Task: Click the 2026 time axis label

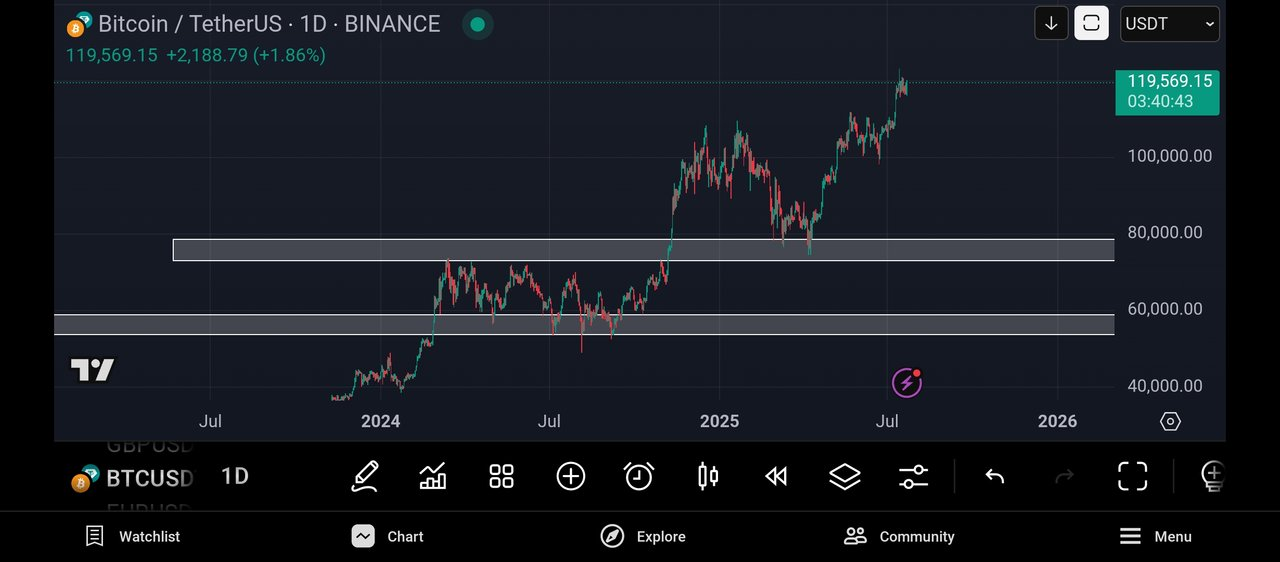Action: click(1057, 421)
